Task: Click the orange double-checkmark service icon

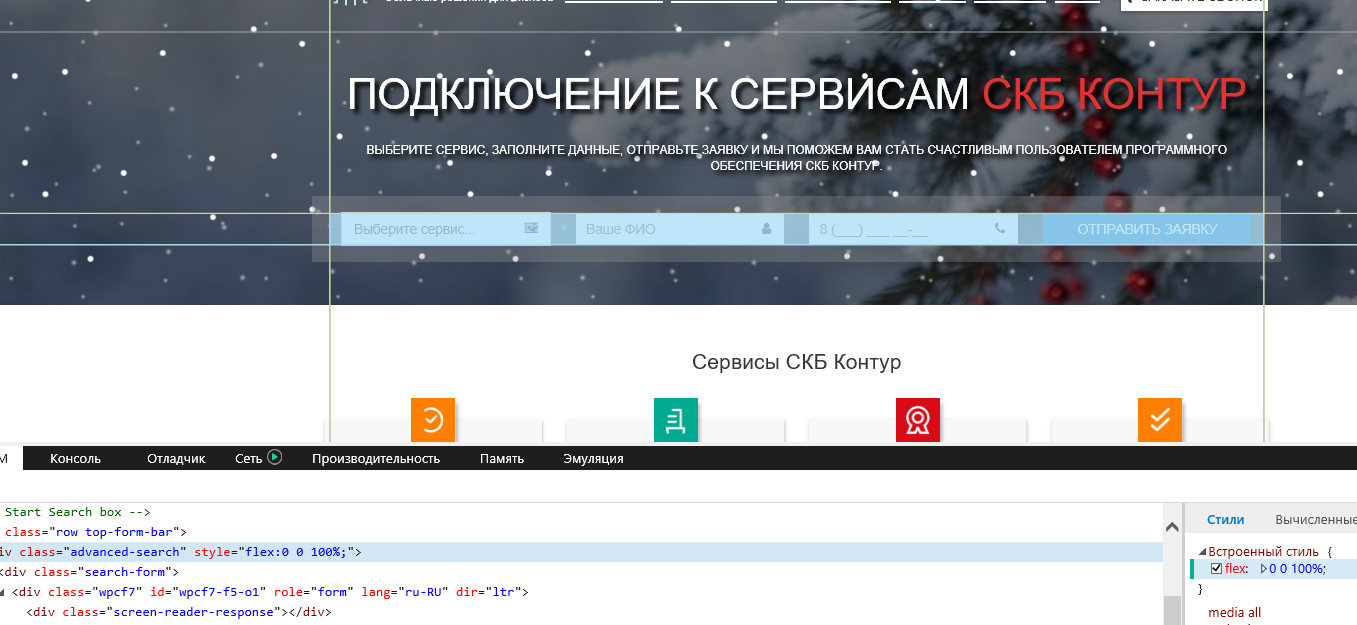Action: pos(1160,420)
